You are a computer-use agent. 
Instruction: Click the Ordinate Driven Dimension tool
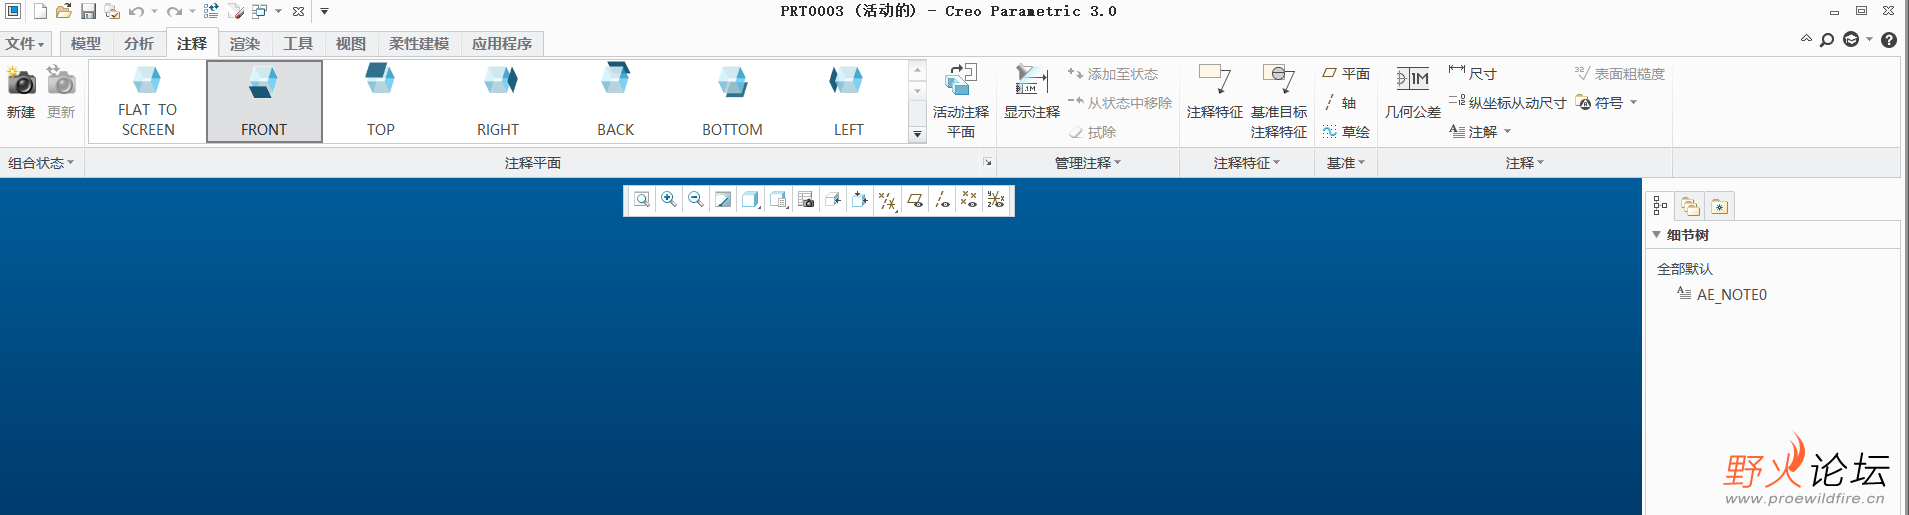[x=1507, y=103]
